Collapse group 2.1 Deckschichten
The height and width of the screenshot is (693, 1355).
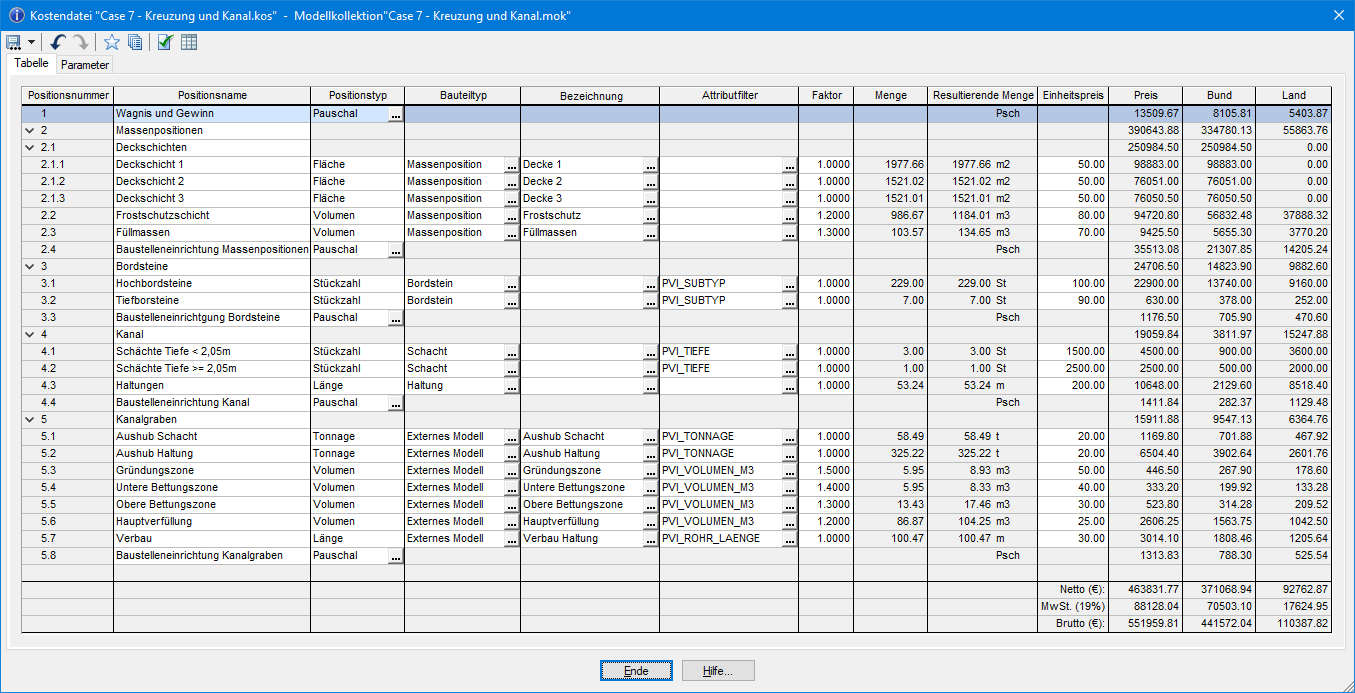tap(28, 147)
